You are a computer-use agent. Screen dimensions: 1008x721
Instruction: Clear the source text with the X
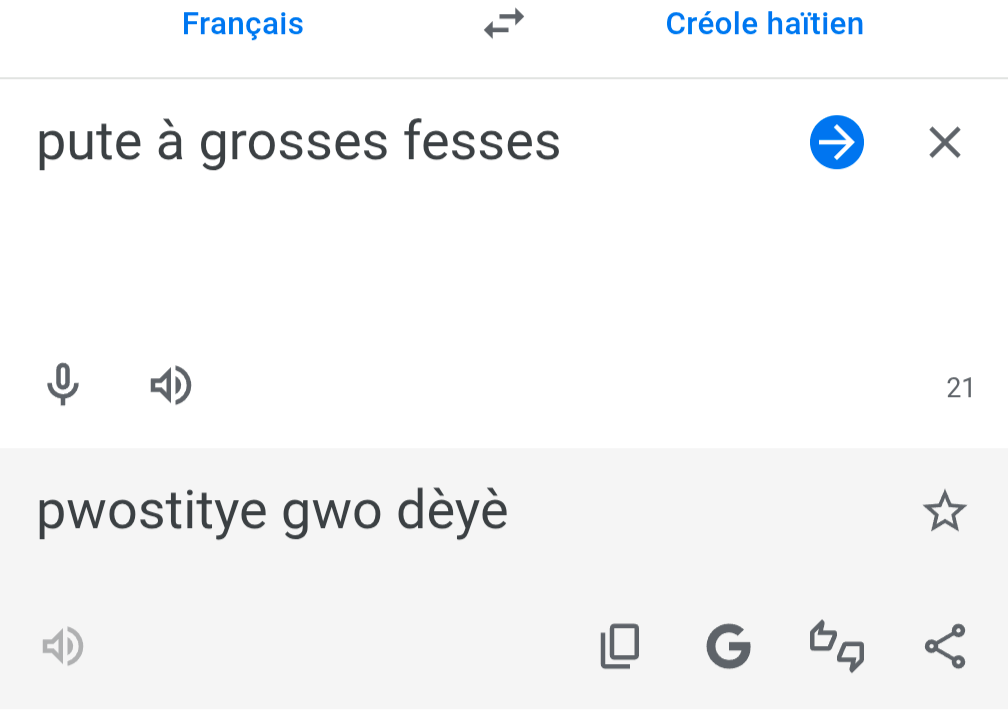pos(945,144)
